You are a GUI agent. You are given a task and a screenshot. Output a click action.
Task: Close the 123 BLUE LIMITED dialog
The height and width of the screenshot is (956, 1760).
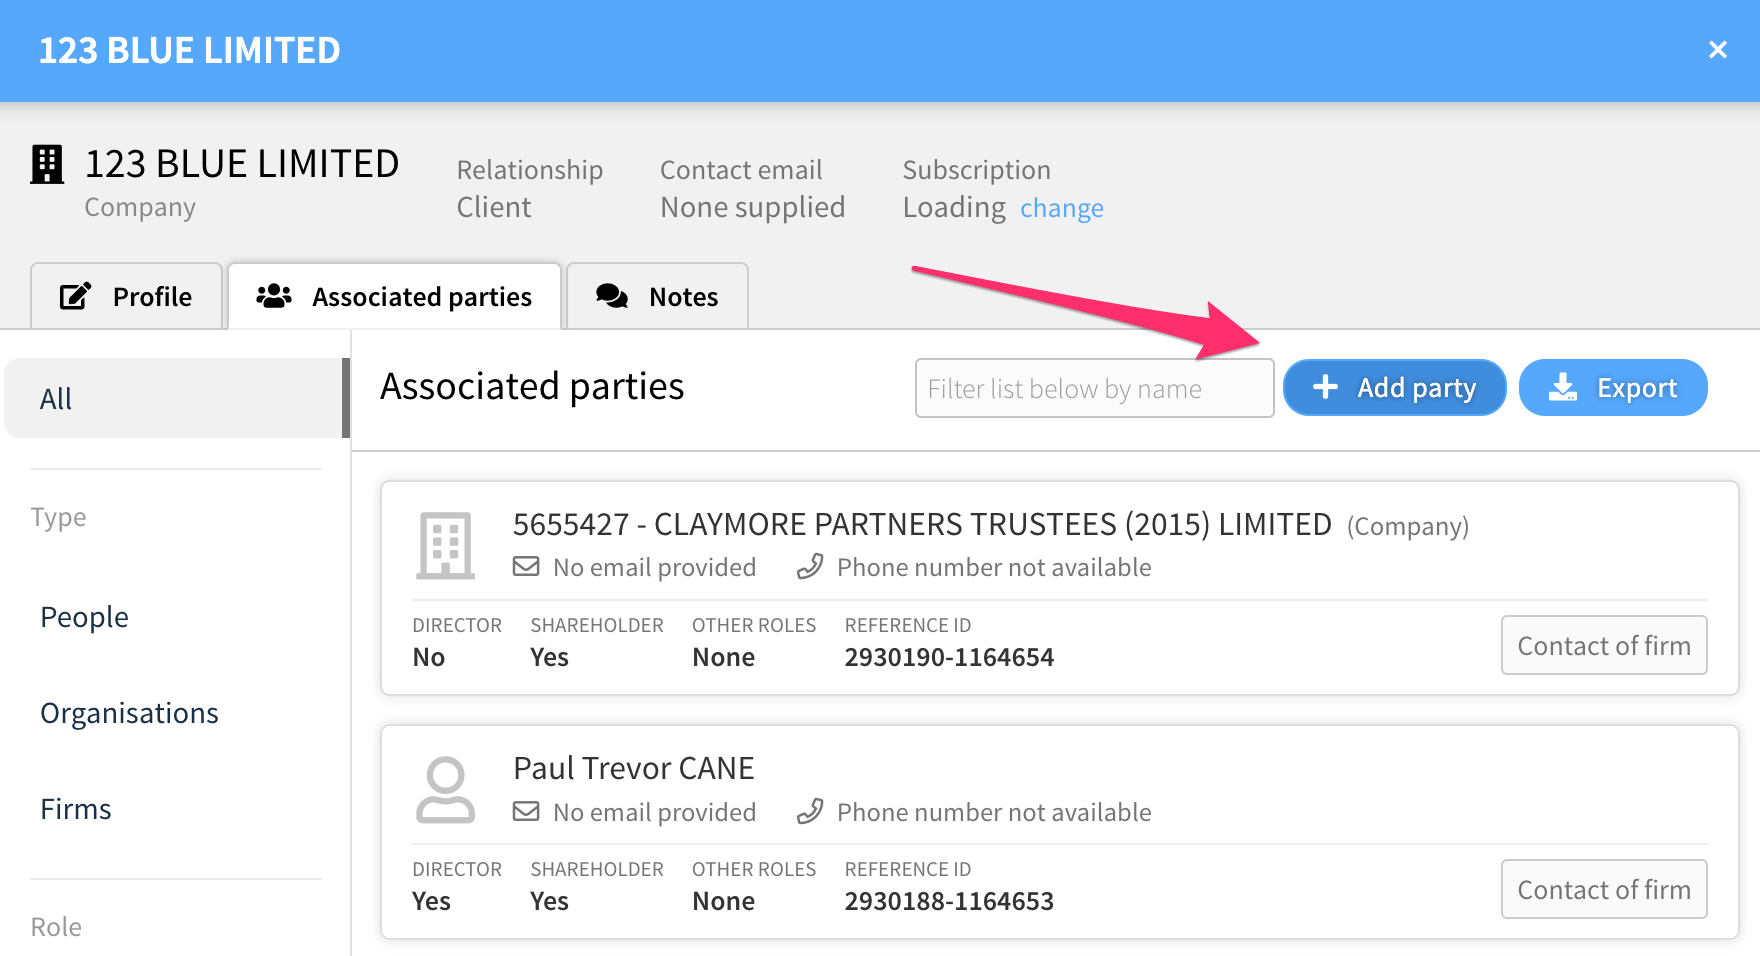[x=1718, y=50]
